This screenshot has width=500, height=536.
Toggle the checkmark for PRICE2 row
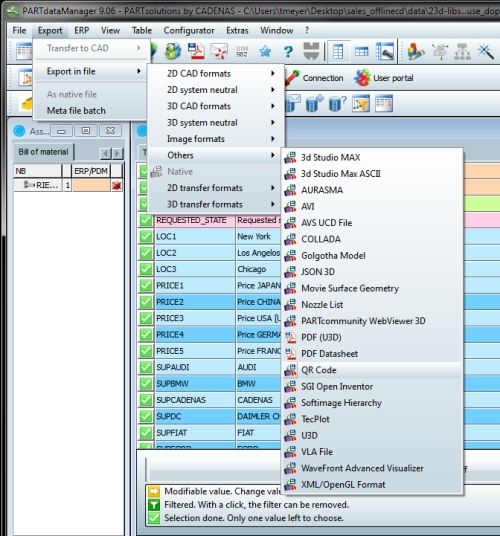[x=146, y=302]
